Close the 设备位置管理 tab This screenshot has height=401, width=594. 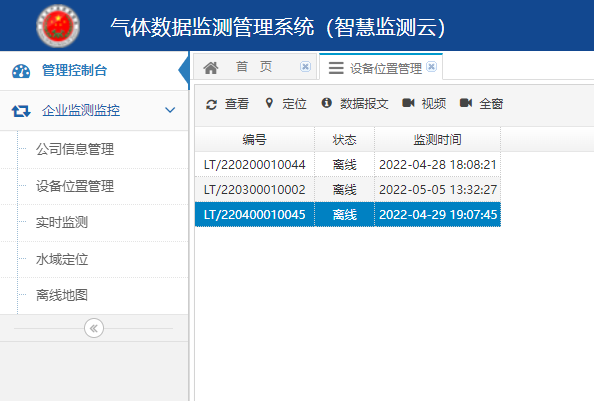(x=431, y=67)
